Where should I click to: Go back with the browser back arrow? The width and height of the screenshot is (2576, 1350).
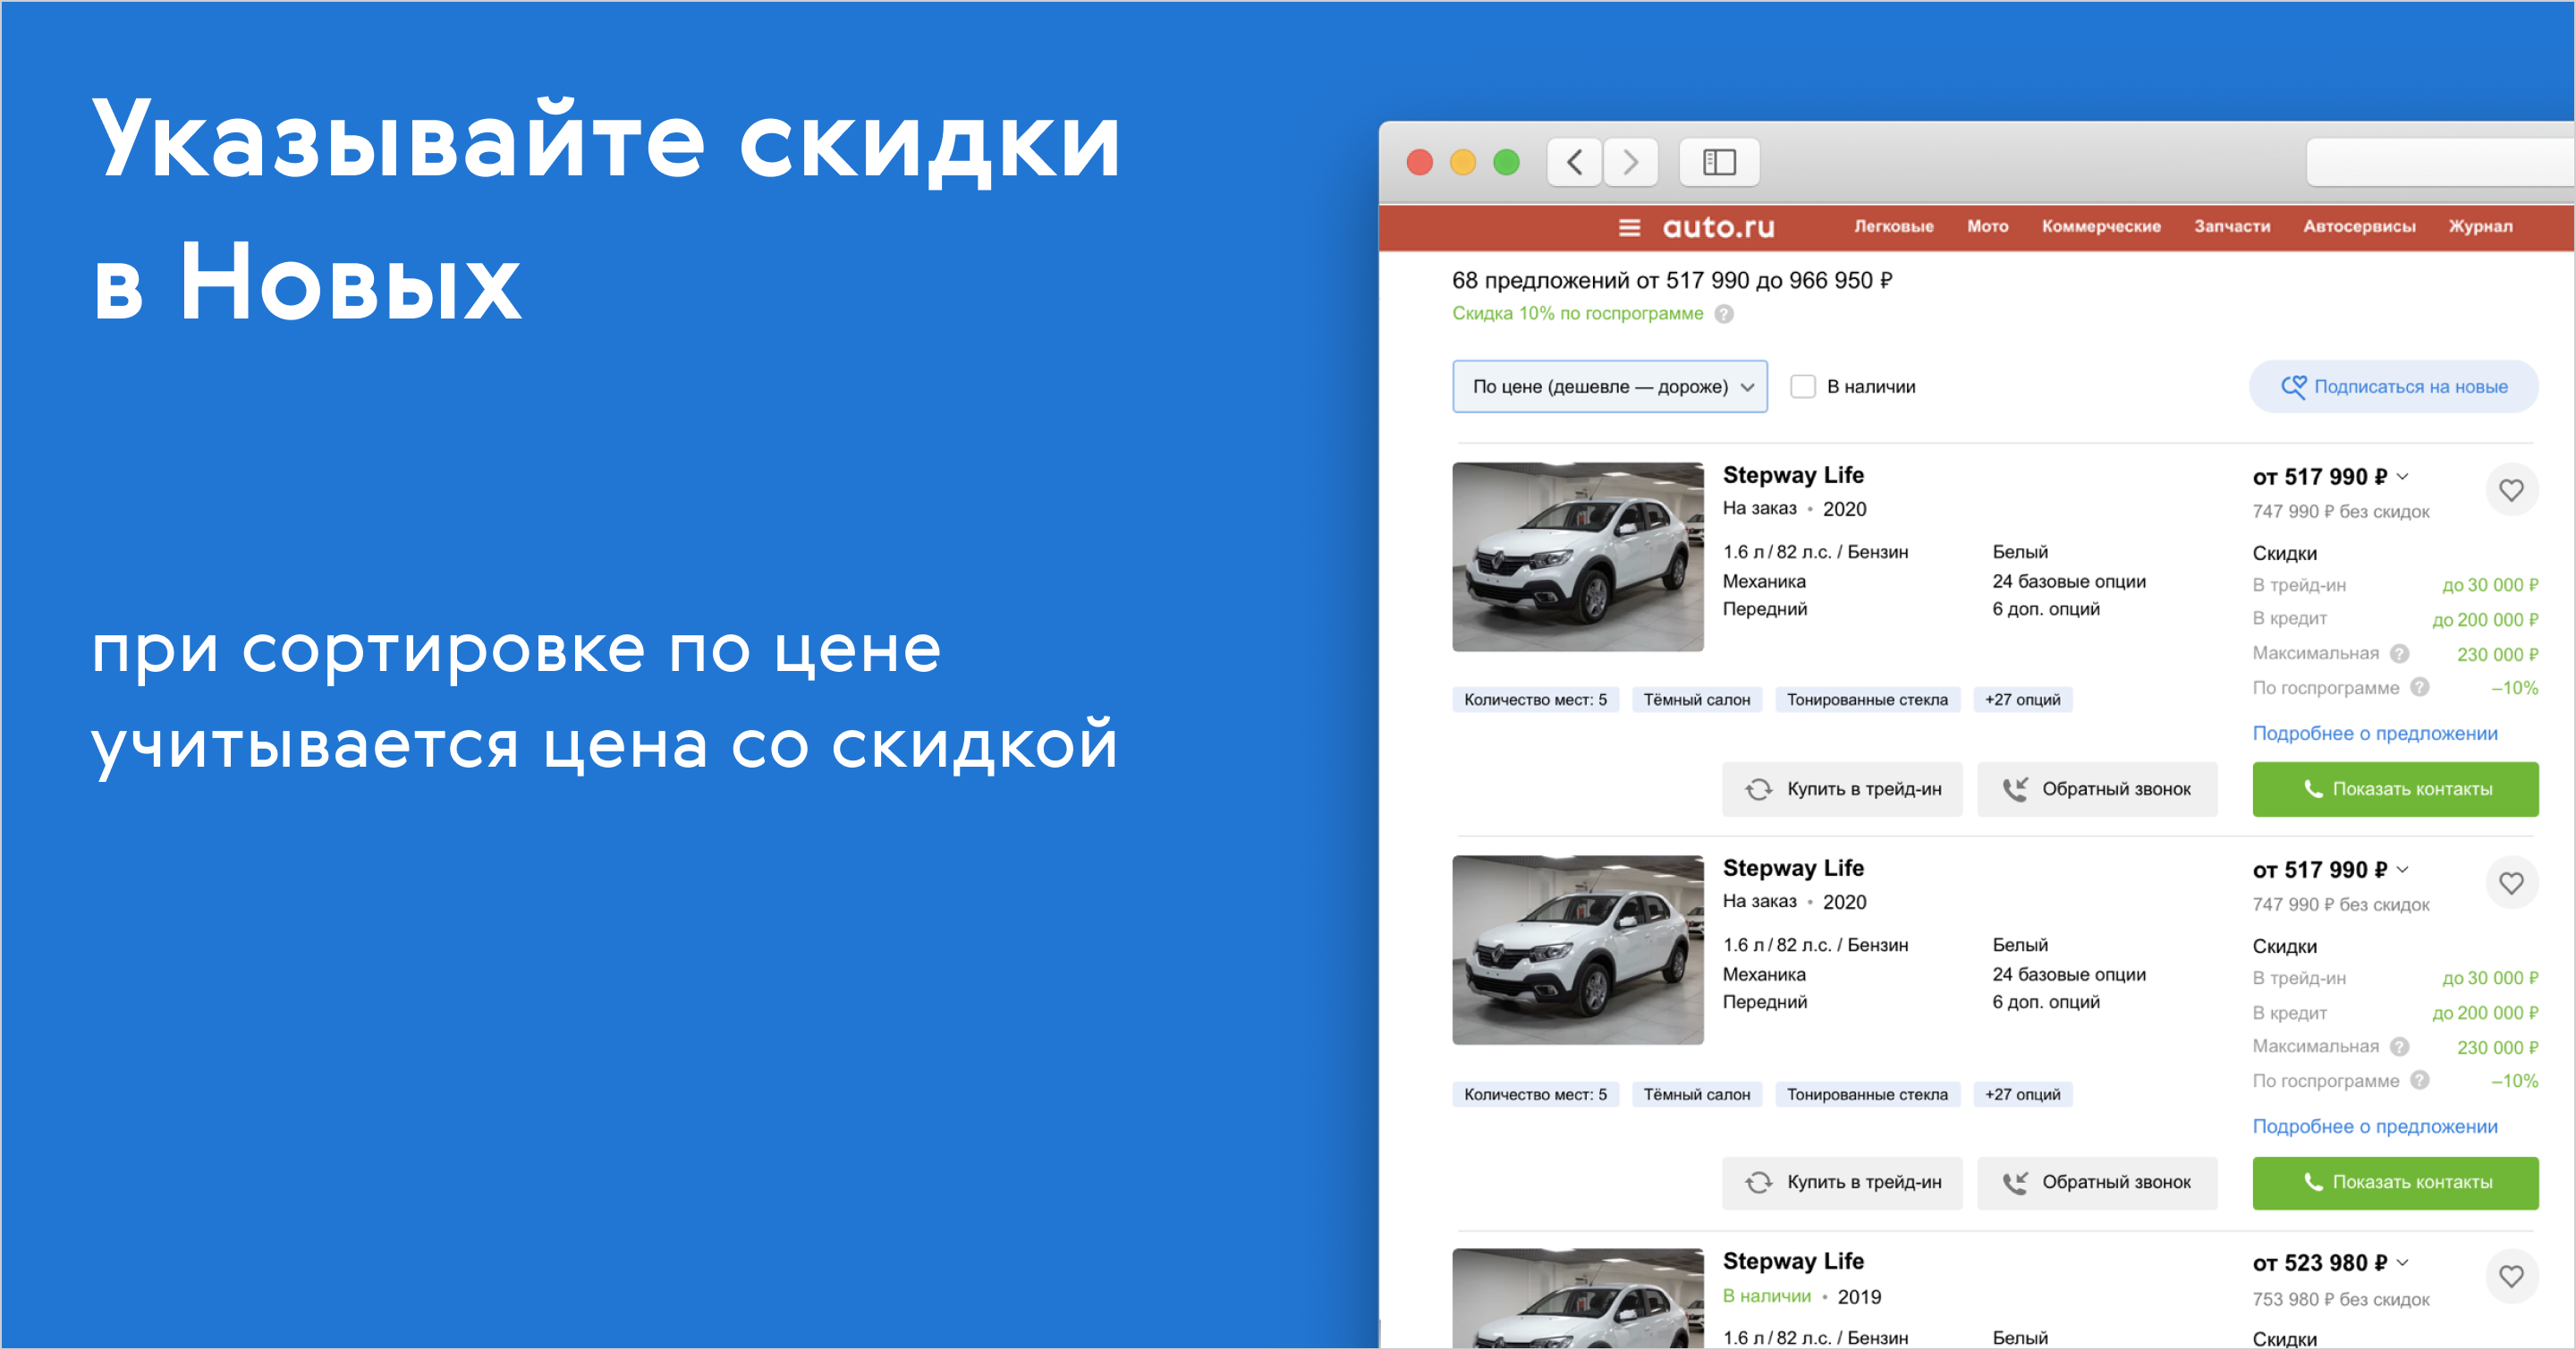point(1574,161)
